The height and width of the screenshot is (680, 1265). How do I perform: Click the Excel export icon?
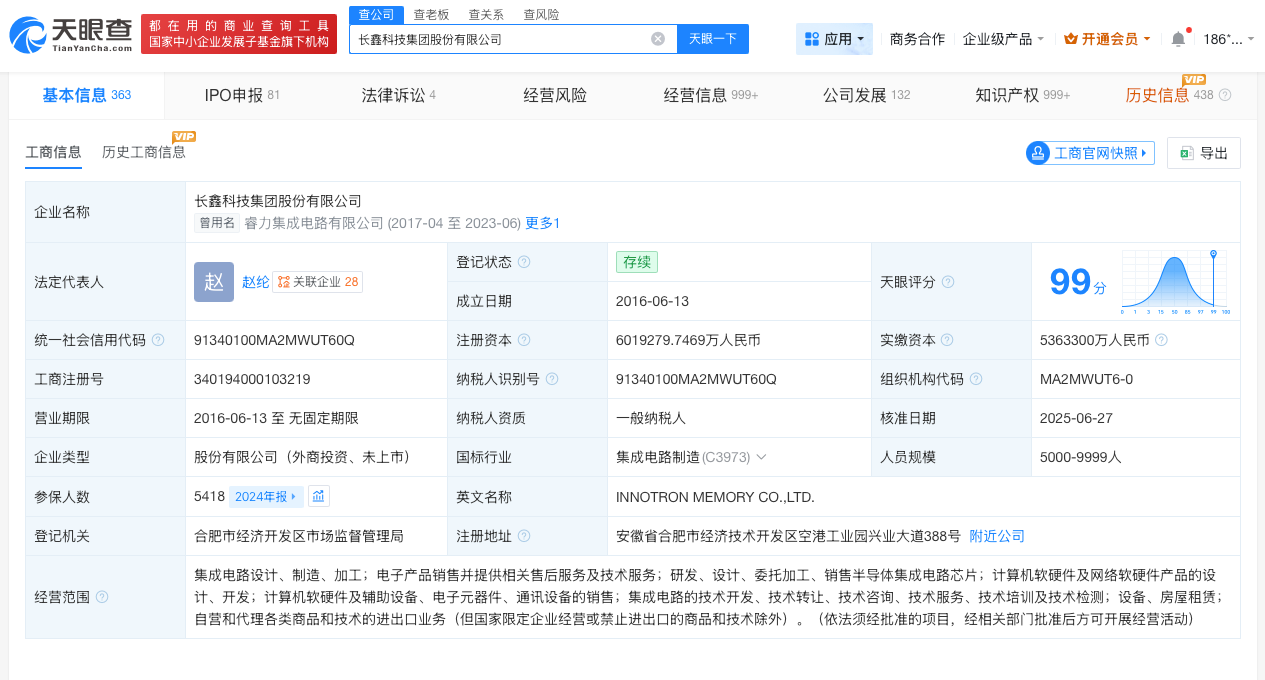tap(1186, 153)
